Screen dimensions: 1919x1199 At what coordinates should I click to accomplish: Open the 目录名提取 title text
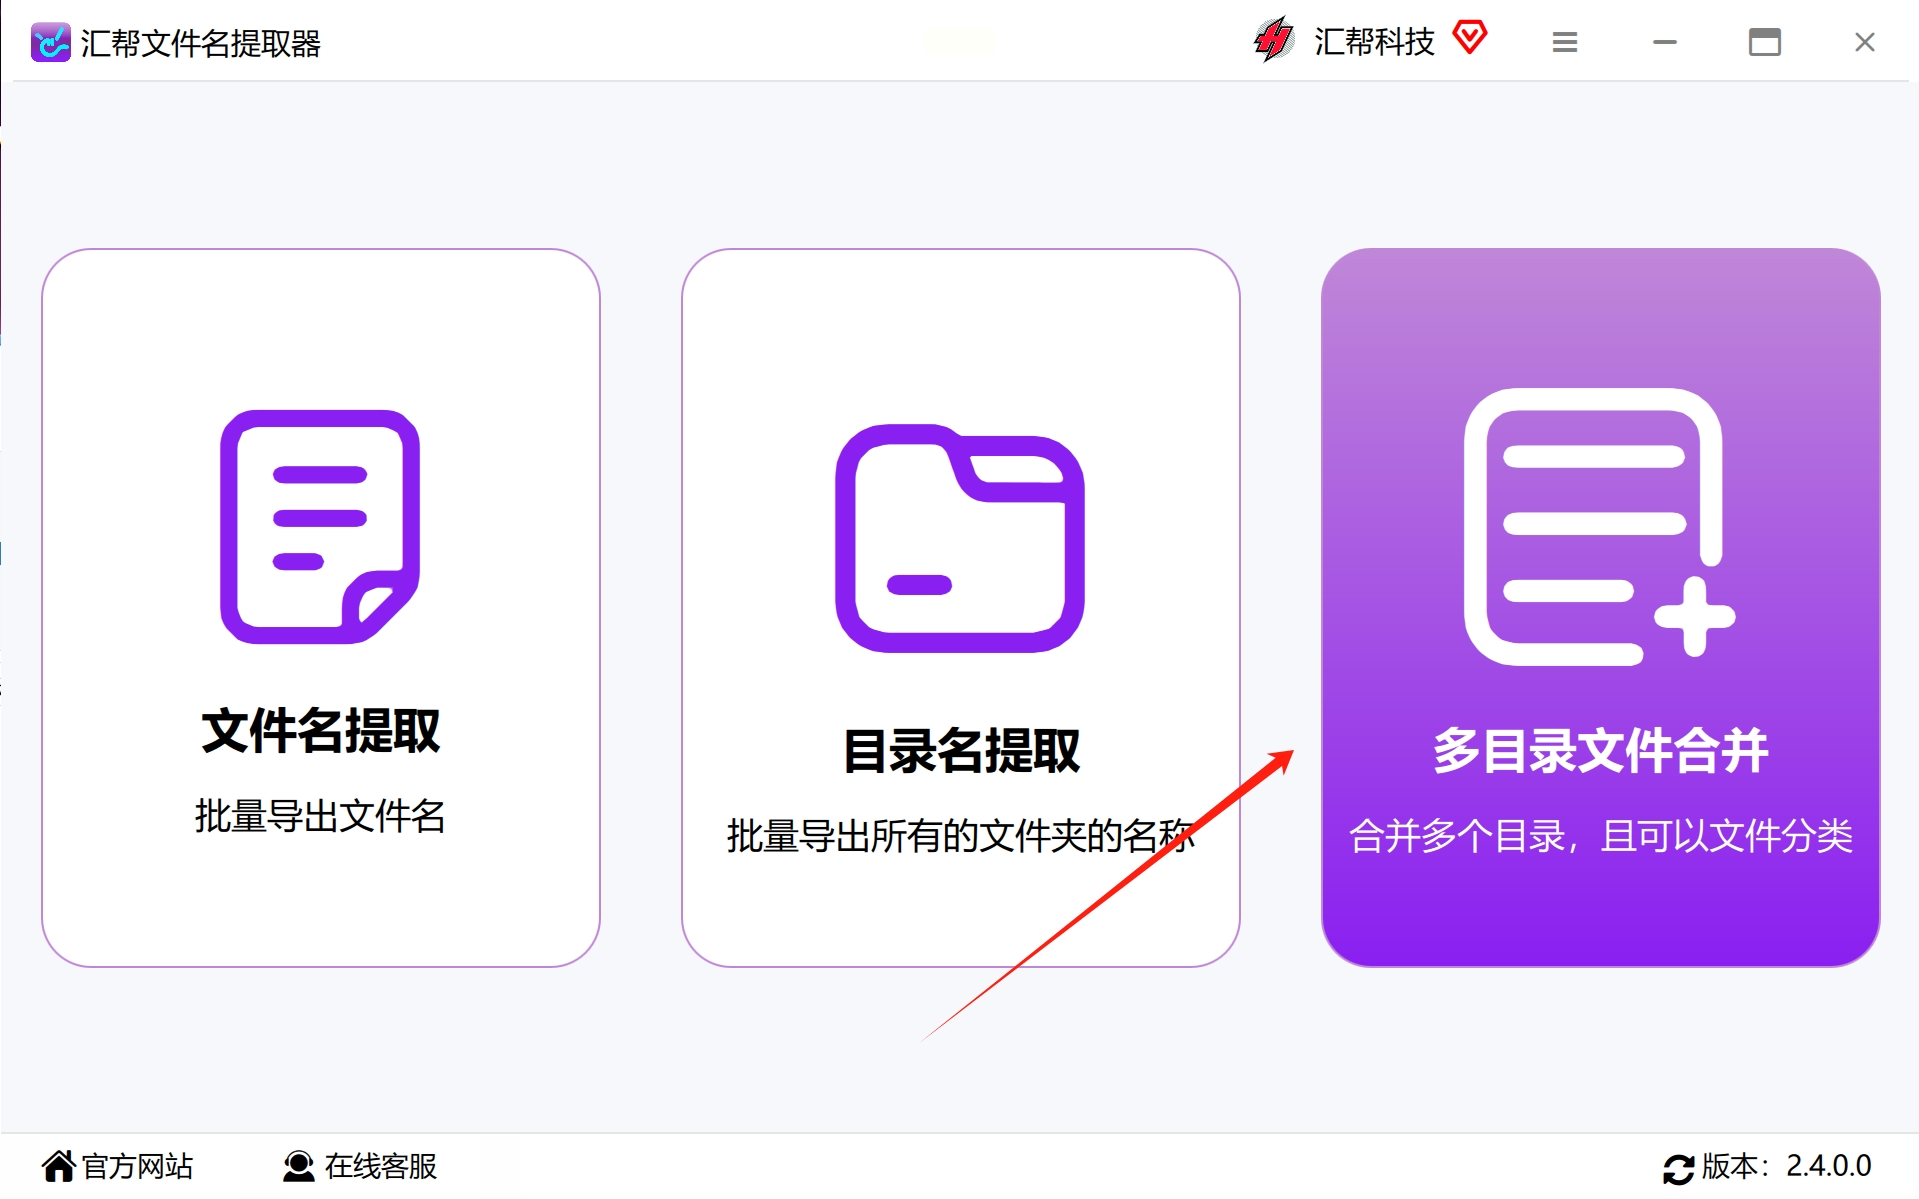pyautogui.click(x=961, y=751)
